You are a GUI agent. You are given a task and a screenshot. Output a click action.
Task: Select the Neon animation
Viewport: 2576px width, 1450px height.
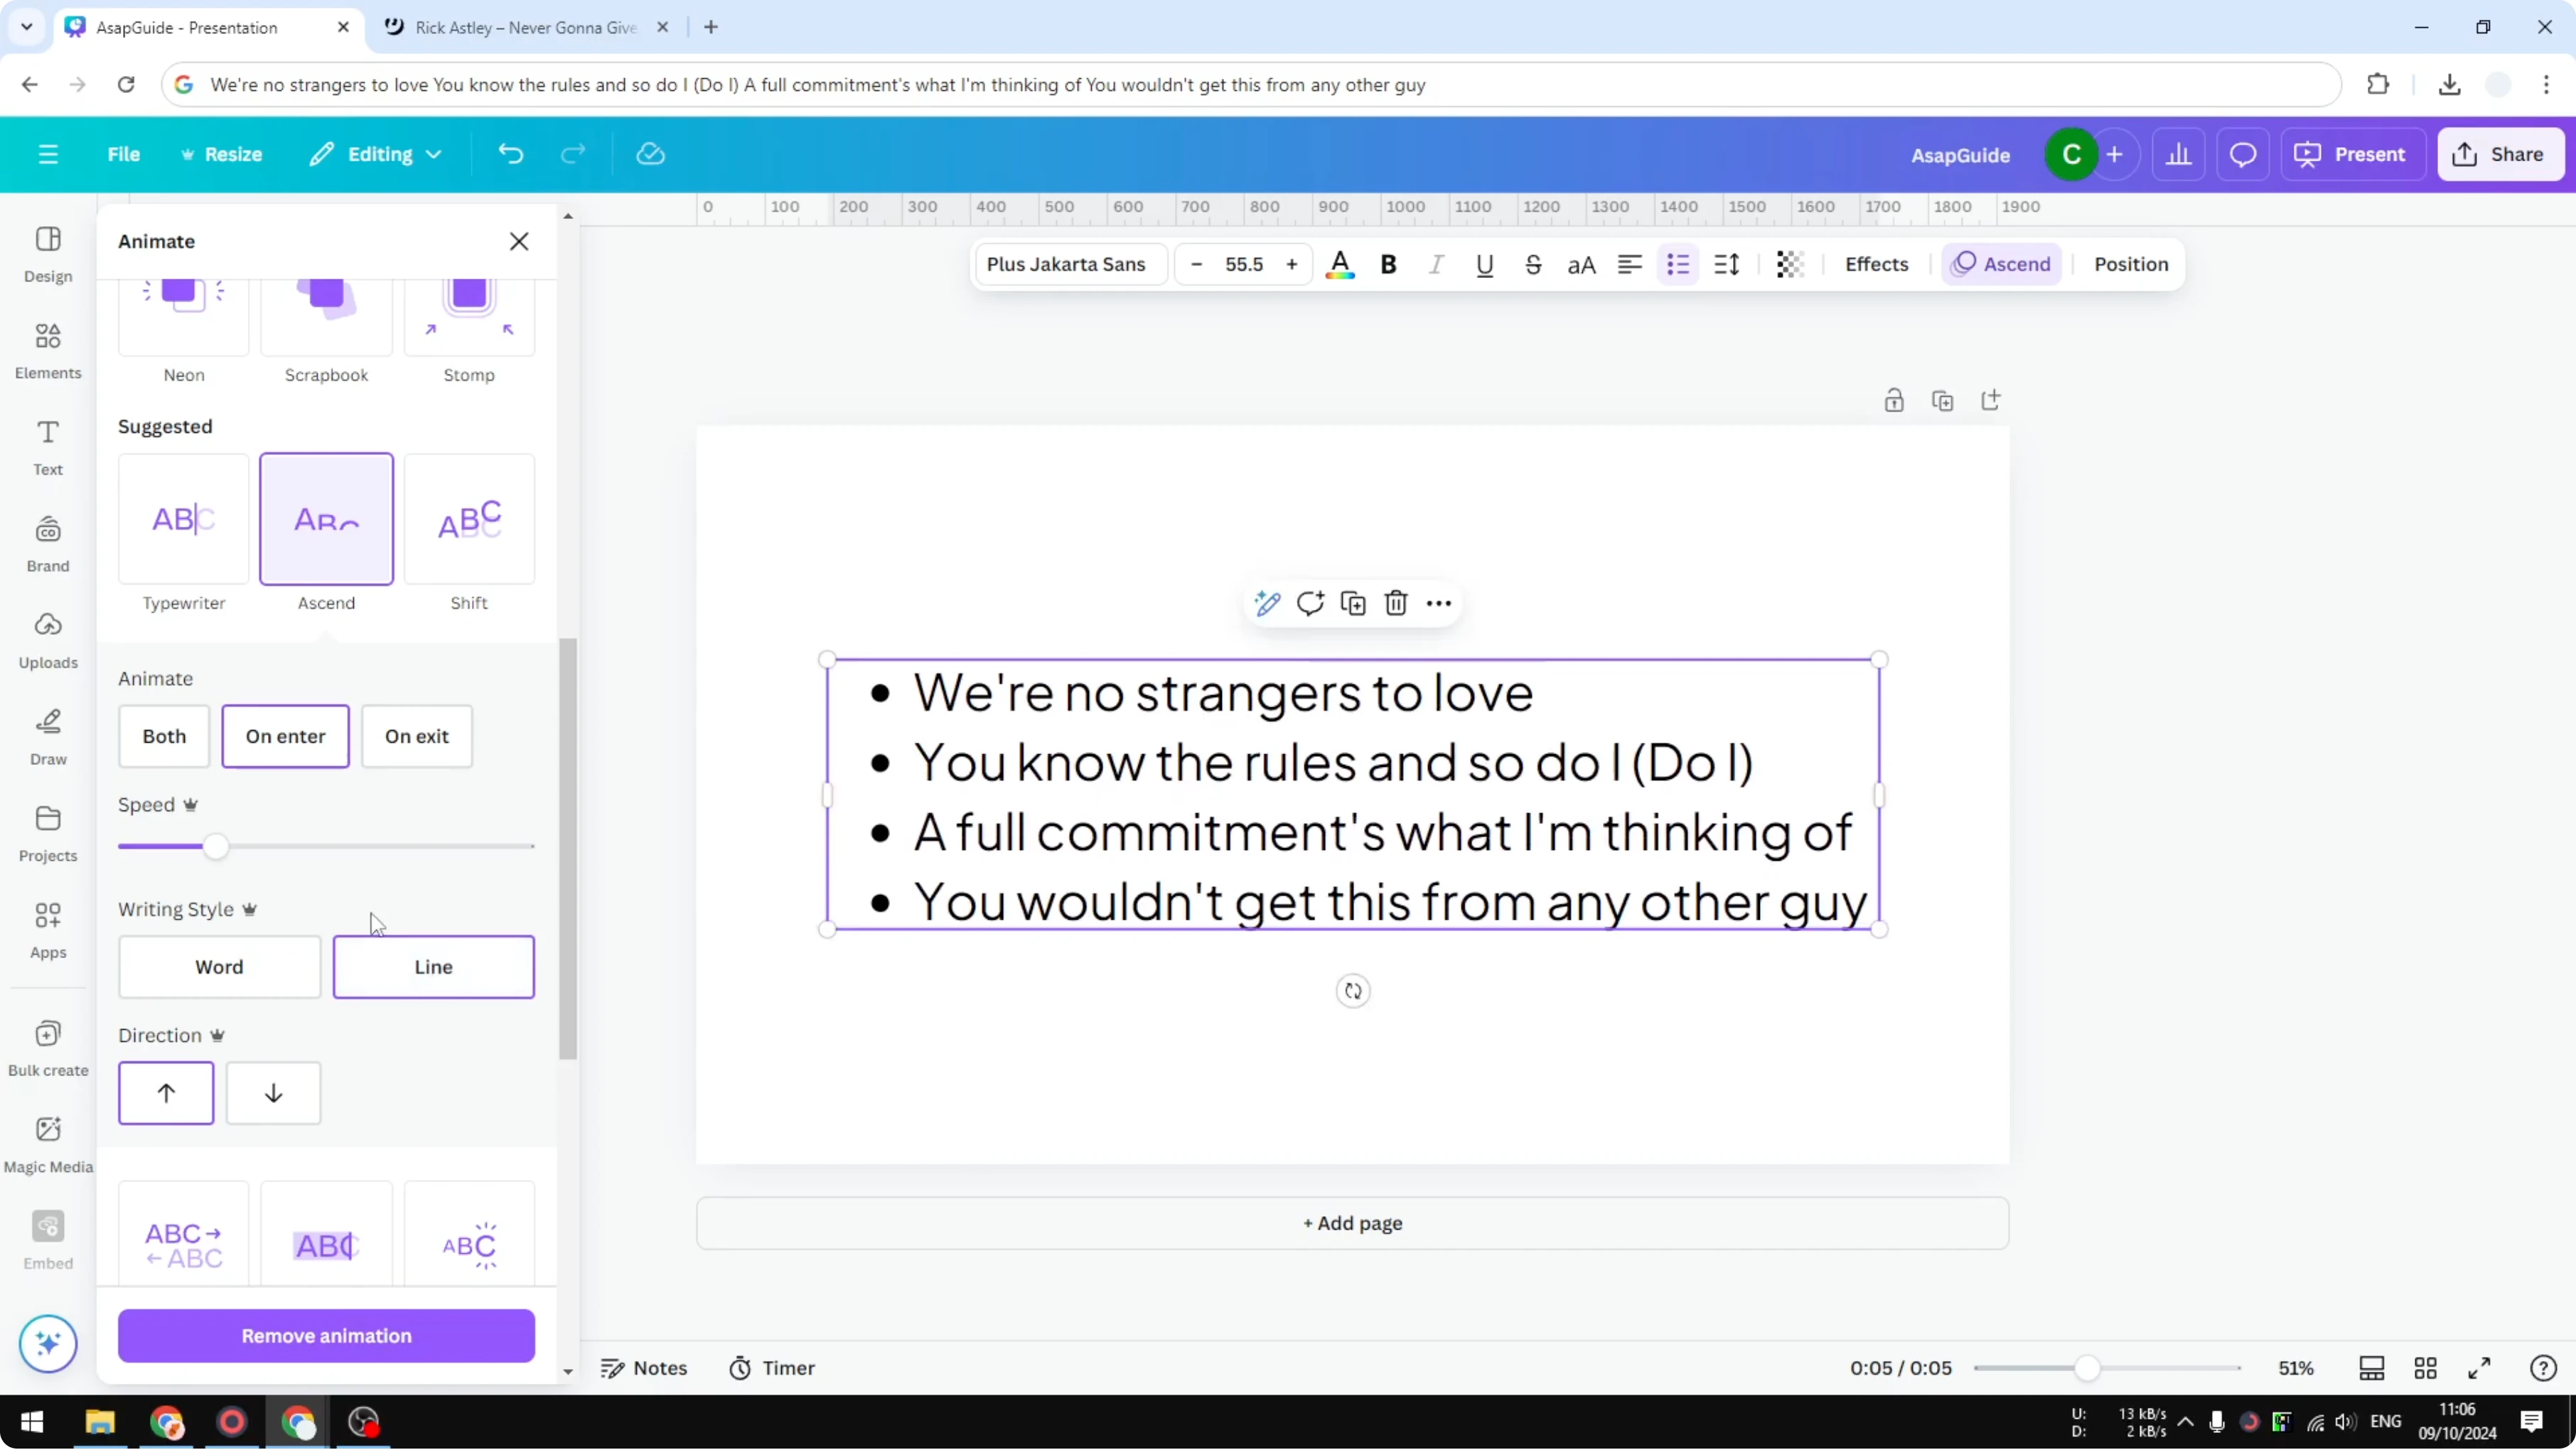(184, 318)
